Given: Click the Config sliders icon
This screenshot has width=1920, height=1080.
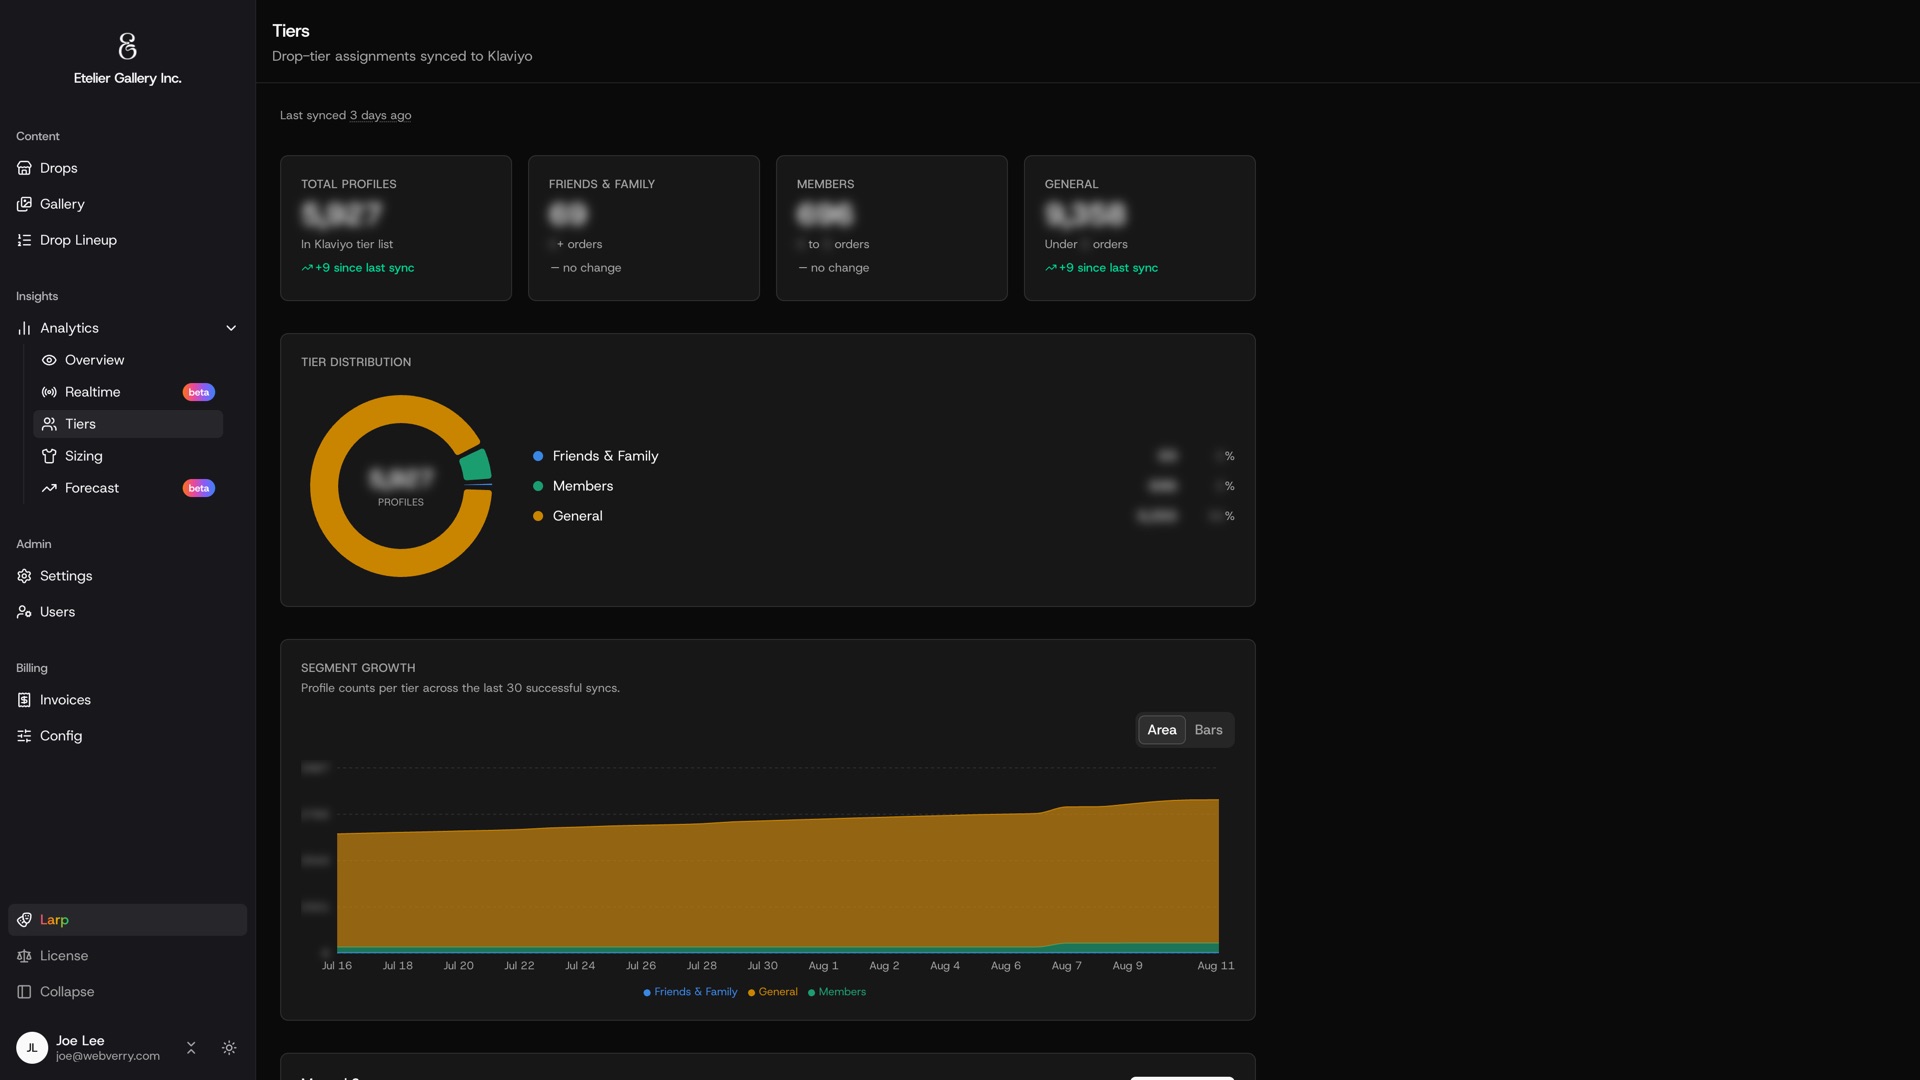Looking at the screenshot, I should (24, 736).
